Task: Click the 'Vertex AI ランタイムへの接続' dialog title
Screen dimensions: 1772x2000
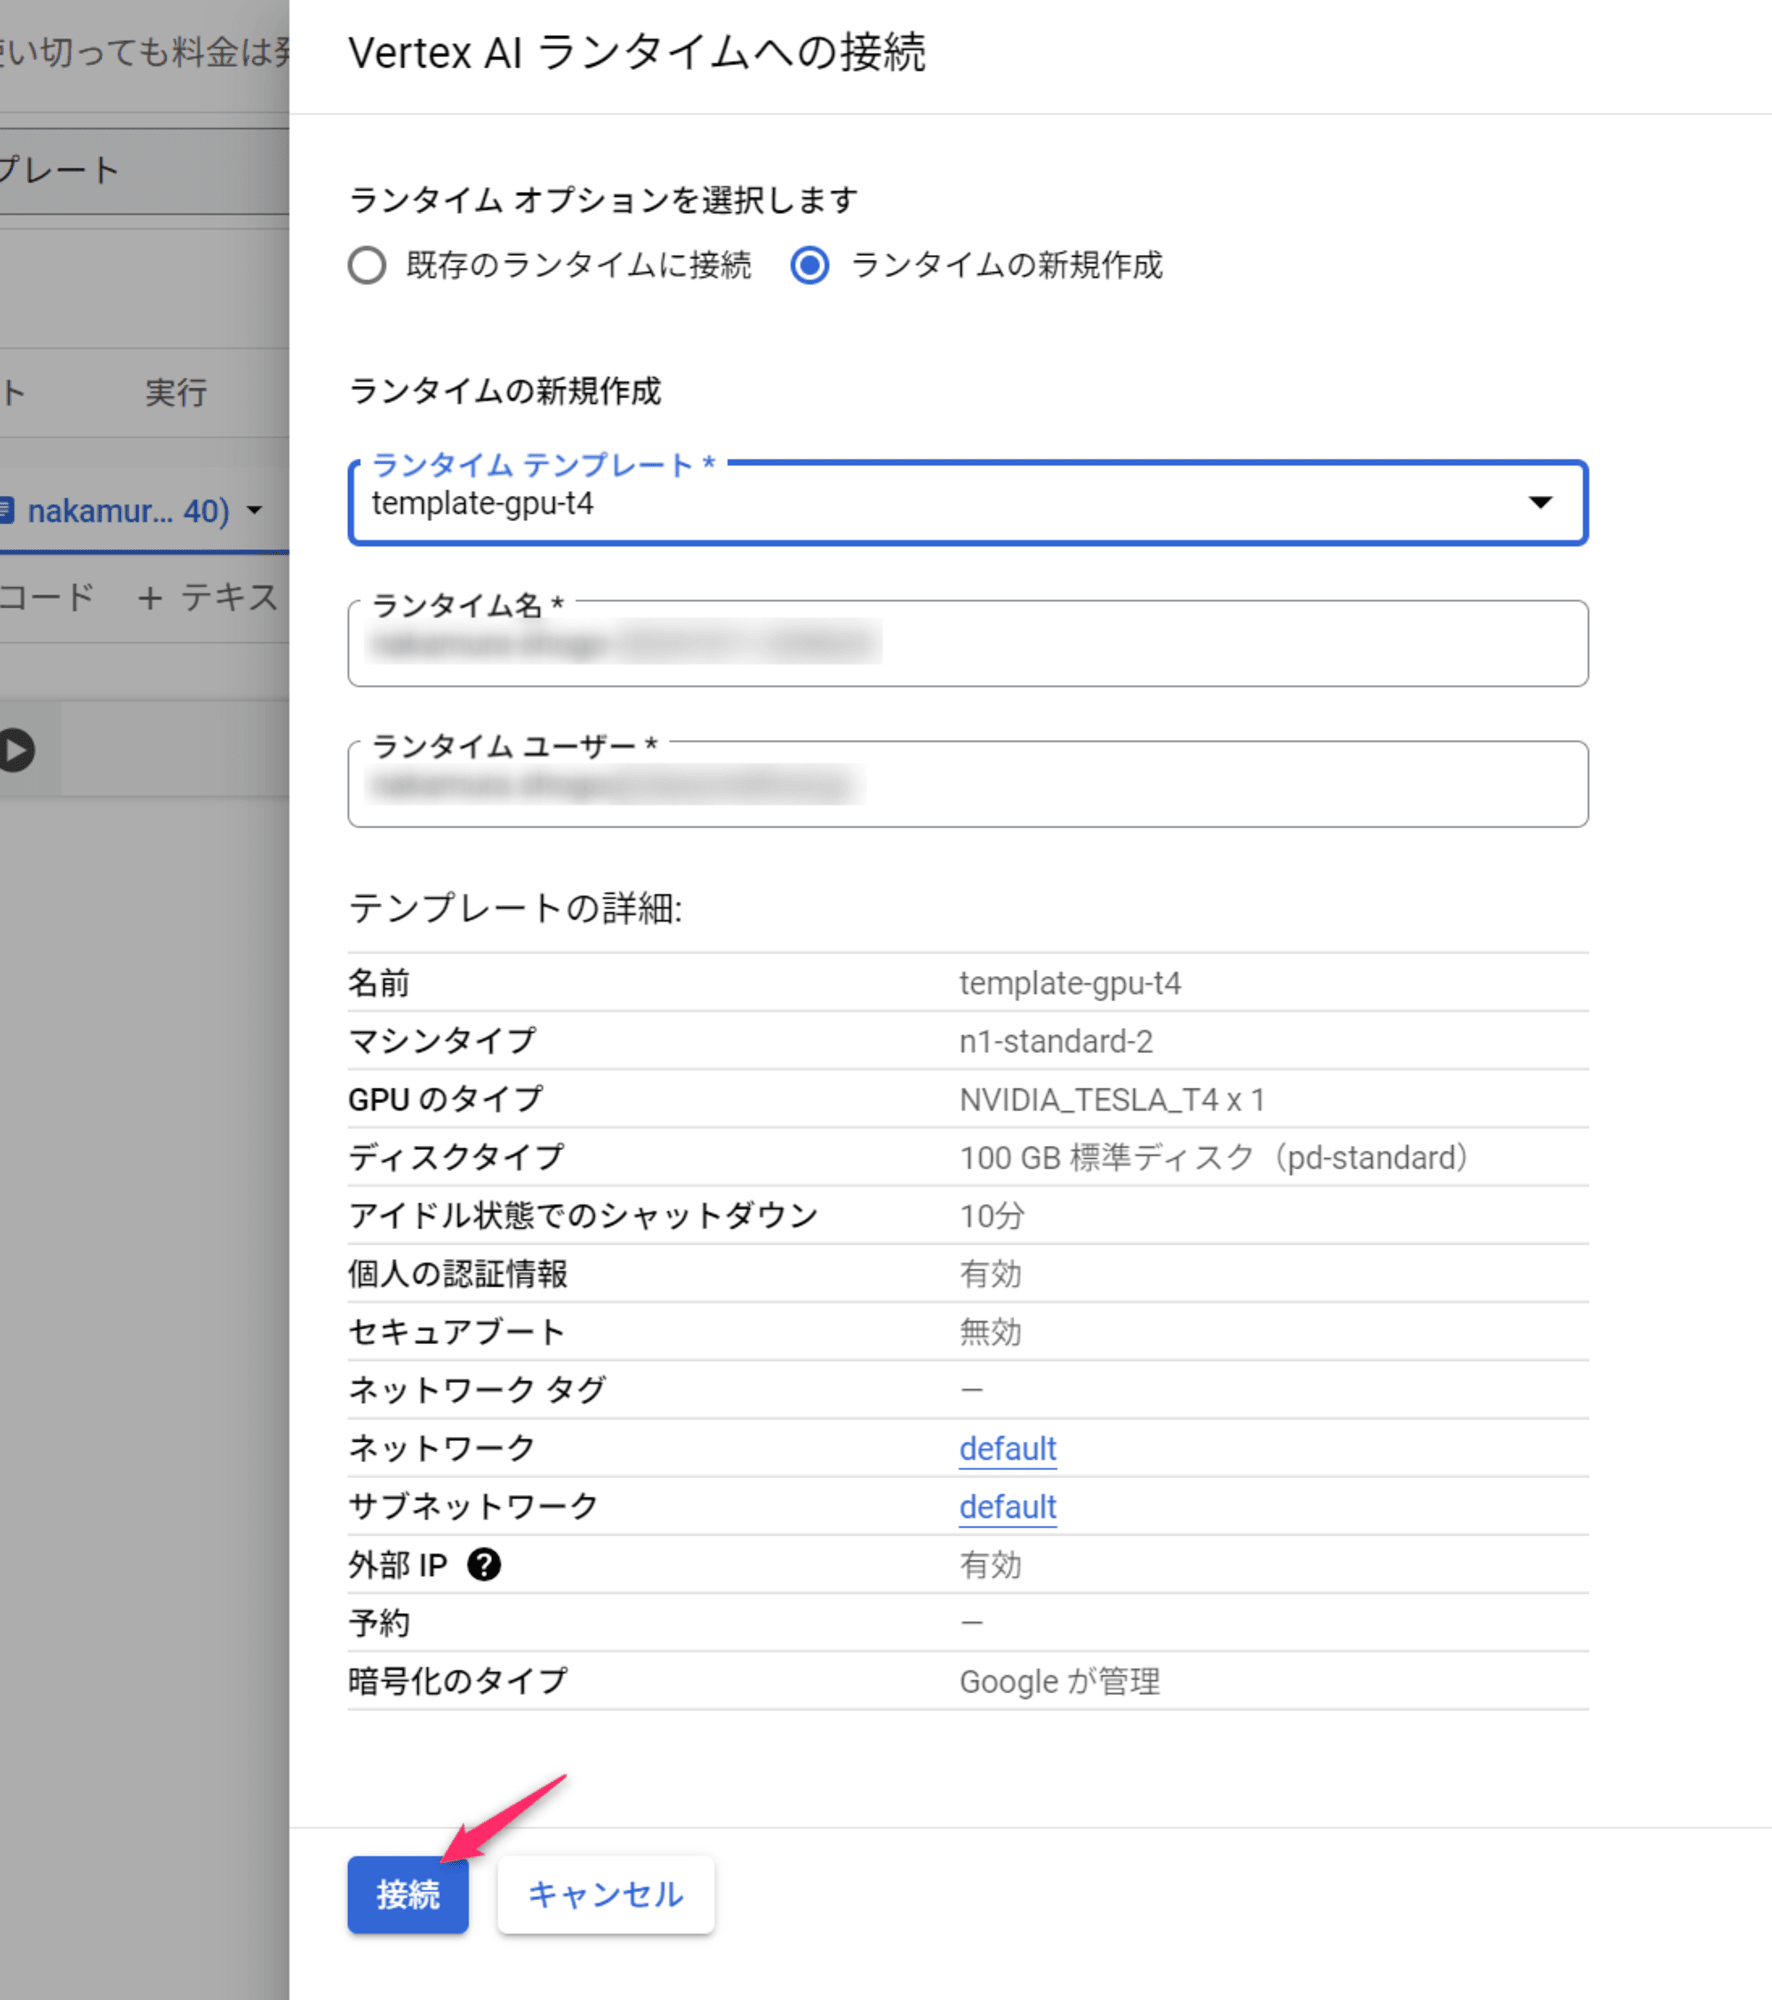Action: coord(636,52)
